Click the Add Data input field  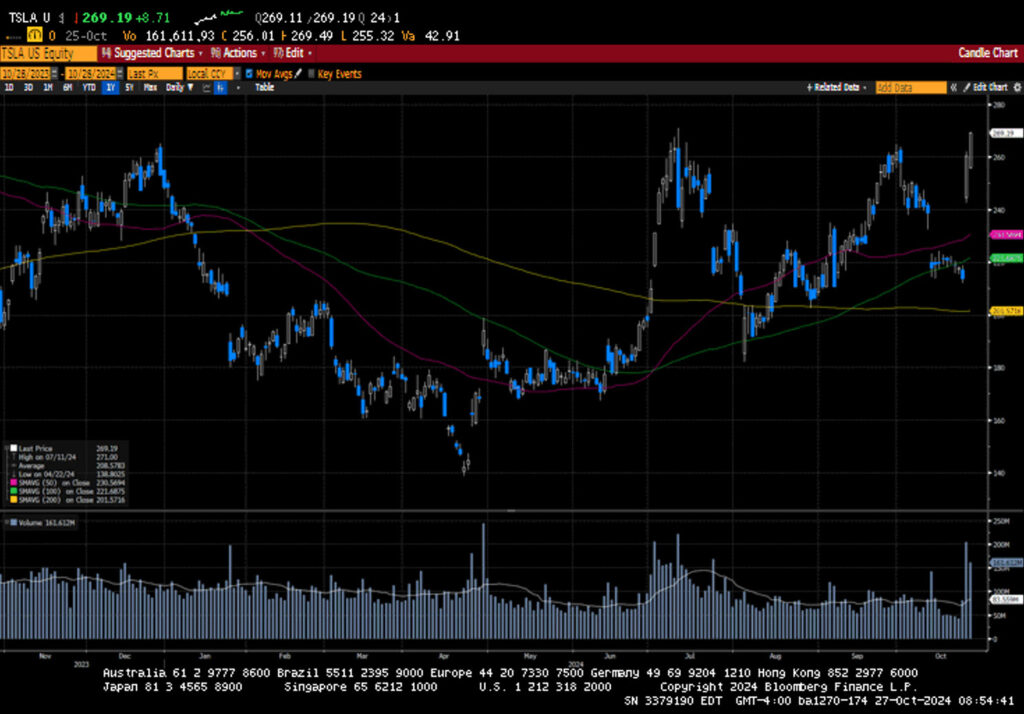910,88
